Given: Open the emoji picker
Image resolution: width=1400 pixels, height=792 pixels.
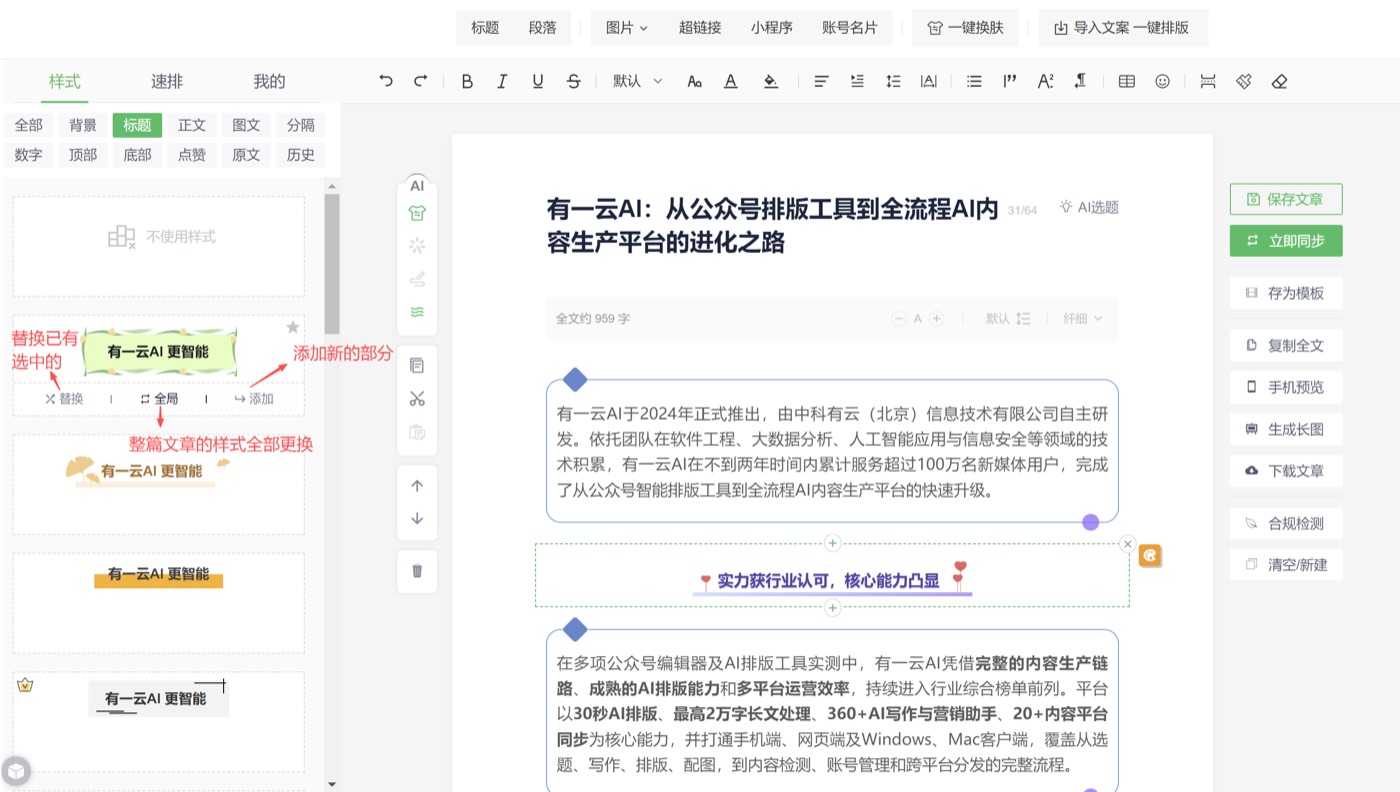Looking at the screenshot, I should pyautogui.click(x=1162, y=82).
